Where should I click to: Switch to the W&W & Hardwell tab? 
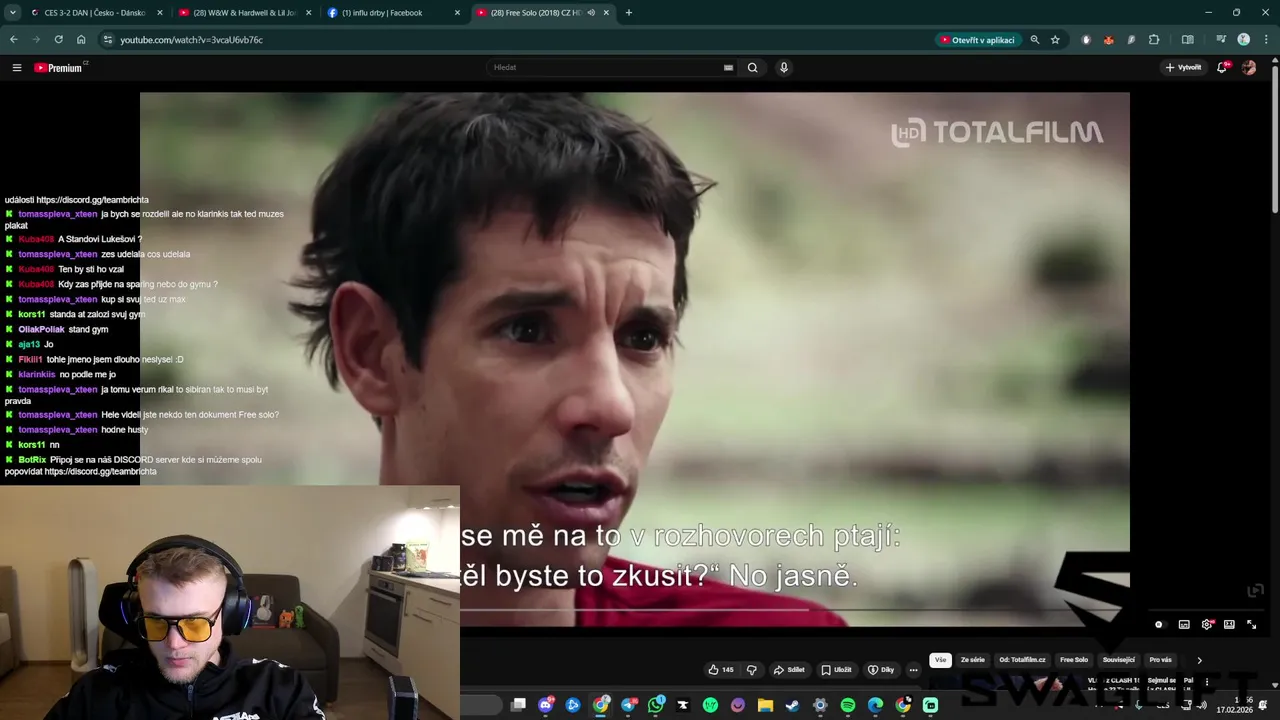[244, 13]
